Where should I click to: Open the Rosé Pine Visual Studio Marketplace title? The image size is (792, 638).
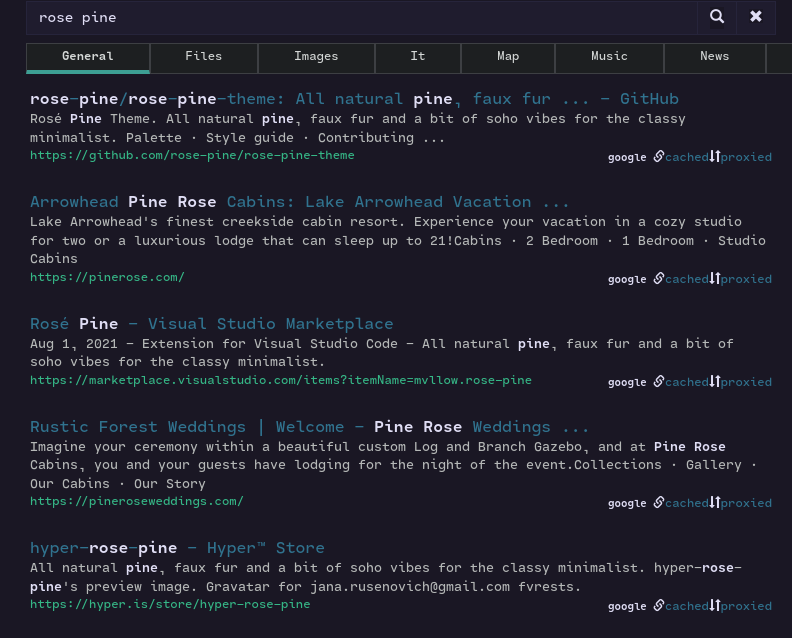[212, 324]
